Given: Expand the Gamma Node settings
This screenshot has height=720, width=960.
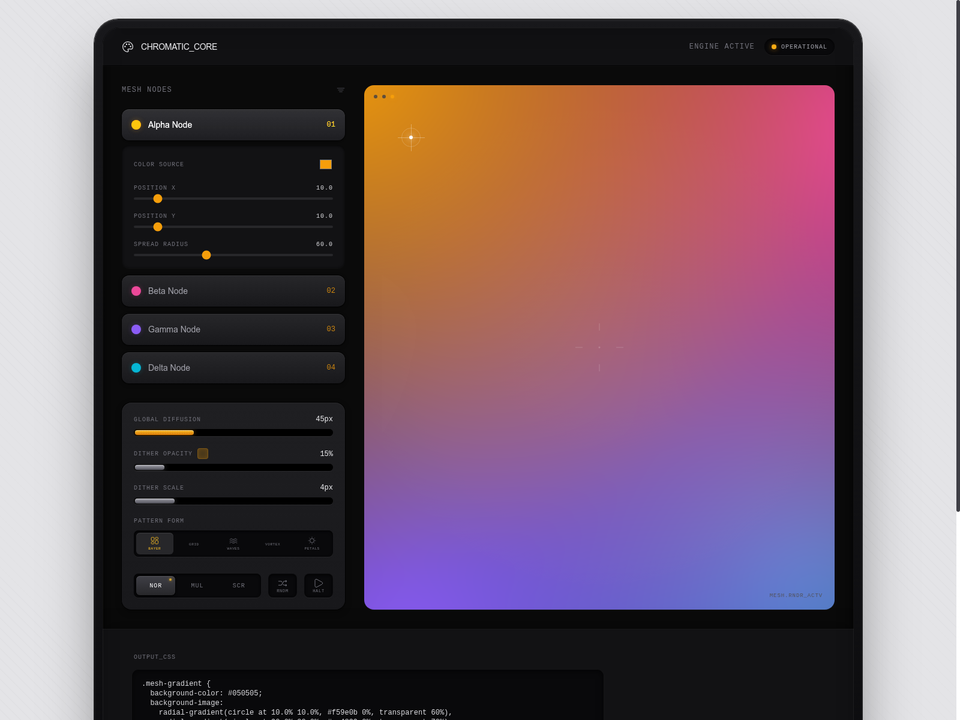Looking at the screenshot, I should (233, 329).
